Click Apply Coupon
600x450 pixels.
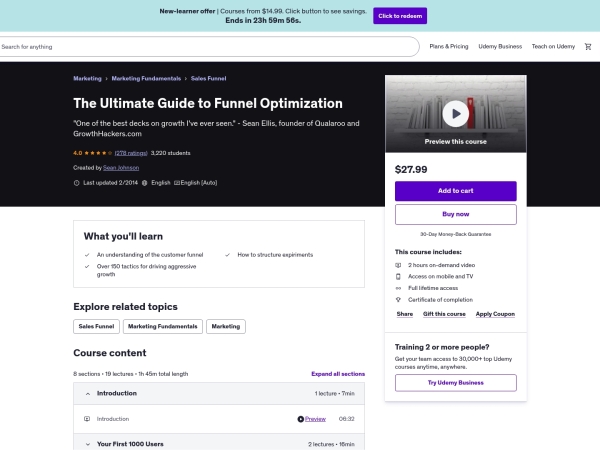click(495, 314)
